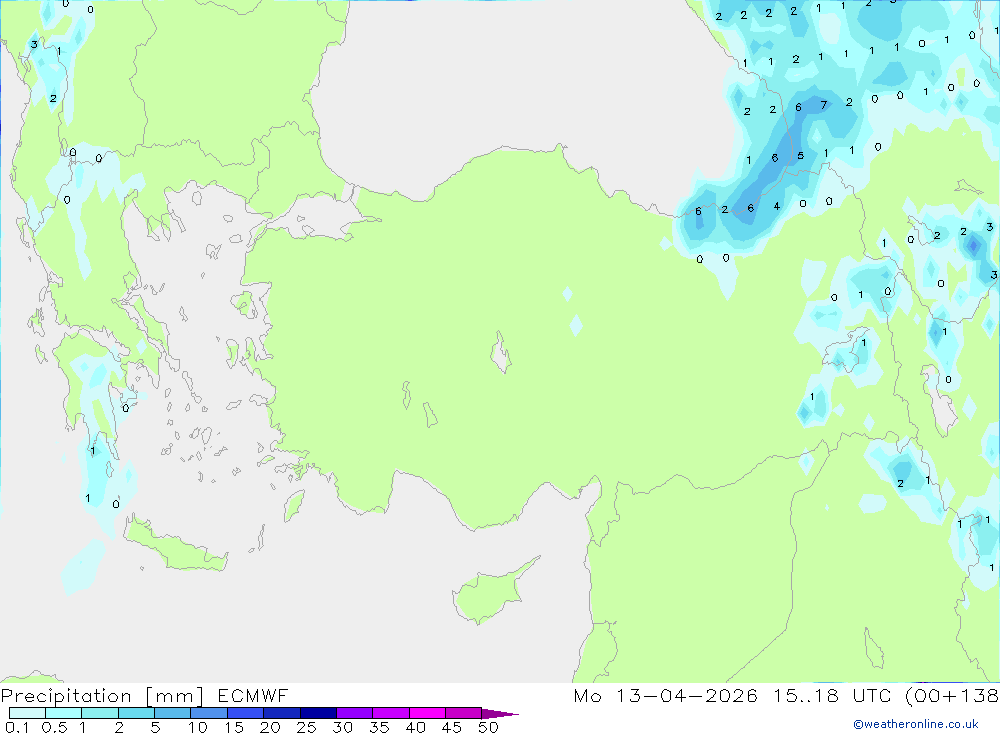Click the '4' precipitation value on map
The width and height of the screenshot is (1000, 733).
coord(777,206)
